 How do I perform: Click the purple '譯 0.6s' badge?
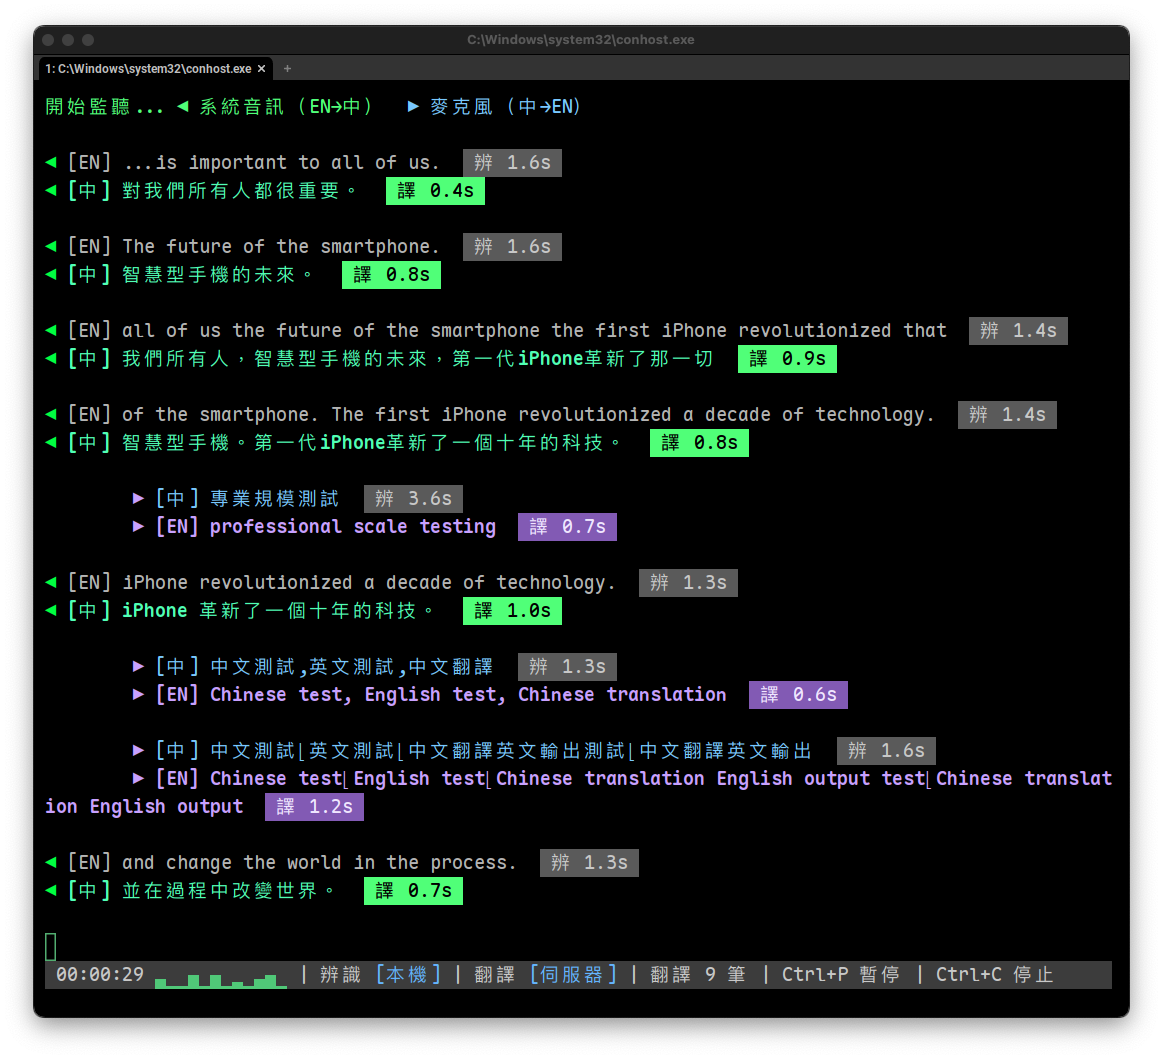pos(798,694)
